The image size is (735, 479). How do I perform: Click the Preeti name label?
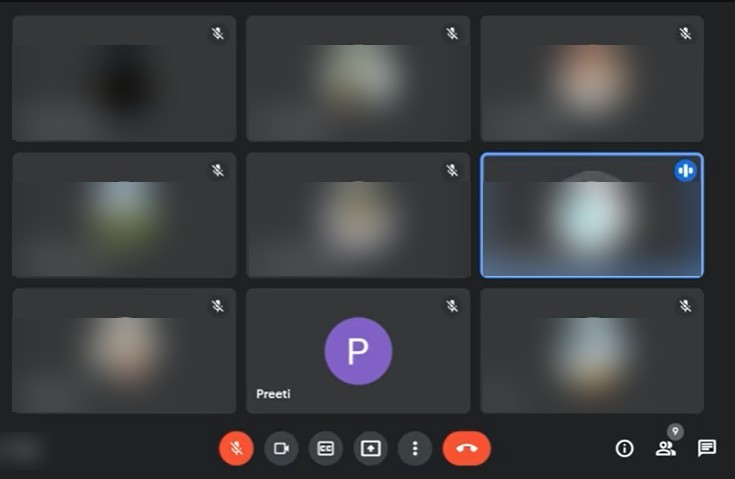[273, 394]
